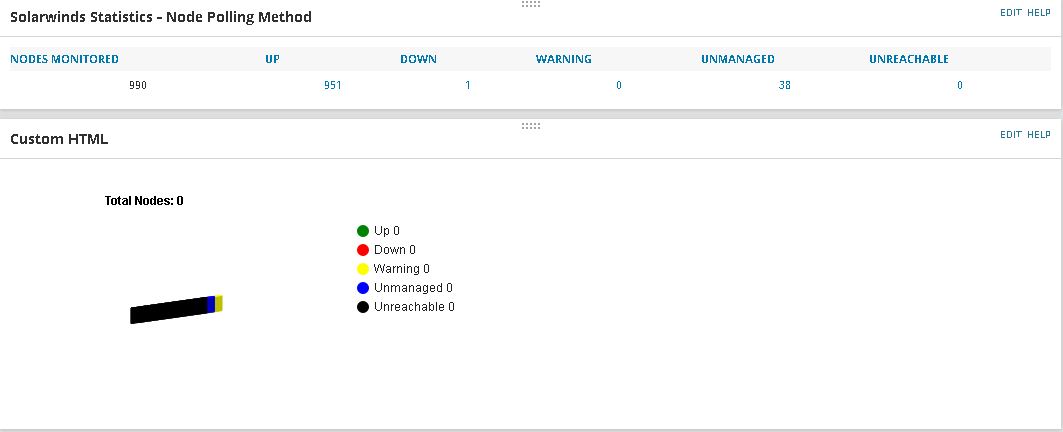Open HELP for Solarwinds Statistics widget

pos(1039,12)
